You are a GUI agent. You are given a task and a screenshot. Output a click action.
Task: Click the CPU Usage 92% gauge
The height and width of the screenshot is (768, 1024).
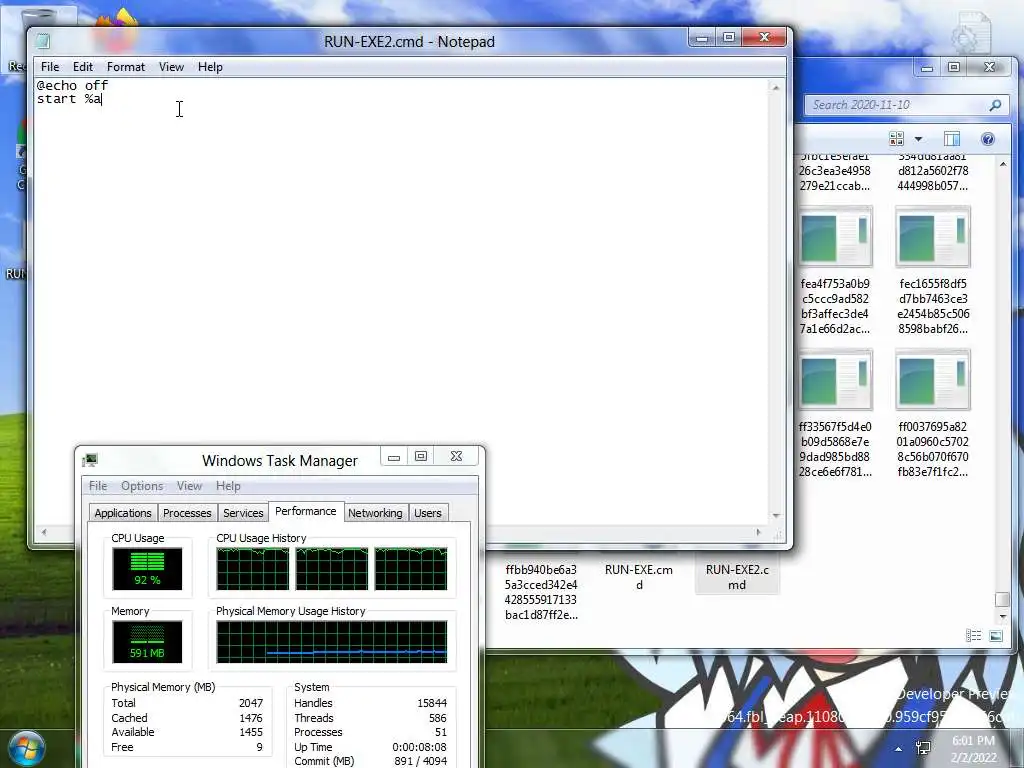[147, 569]
